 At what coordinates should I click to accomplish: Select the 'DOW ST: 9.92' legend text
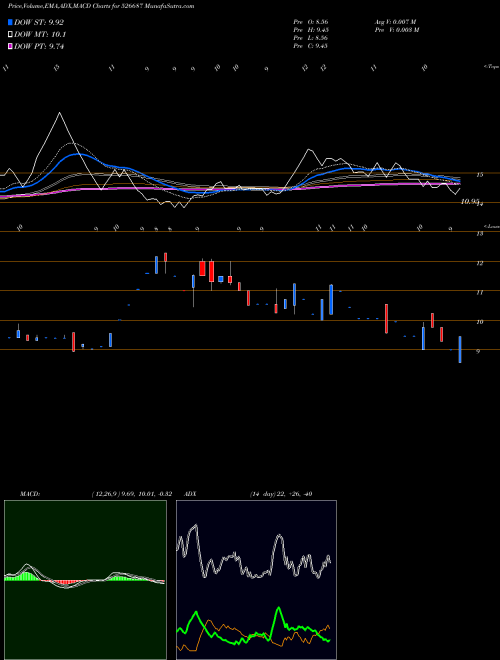point(39,22)
